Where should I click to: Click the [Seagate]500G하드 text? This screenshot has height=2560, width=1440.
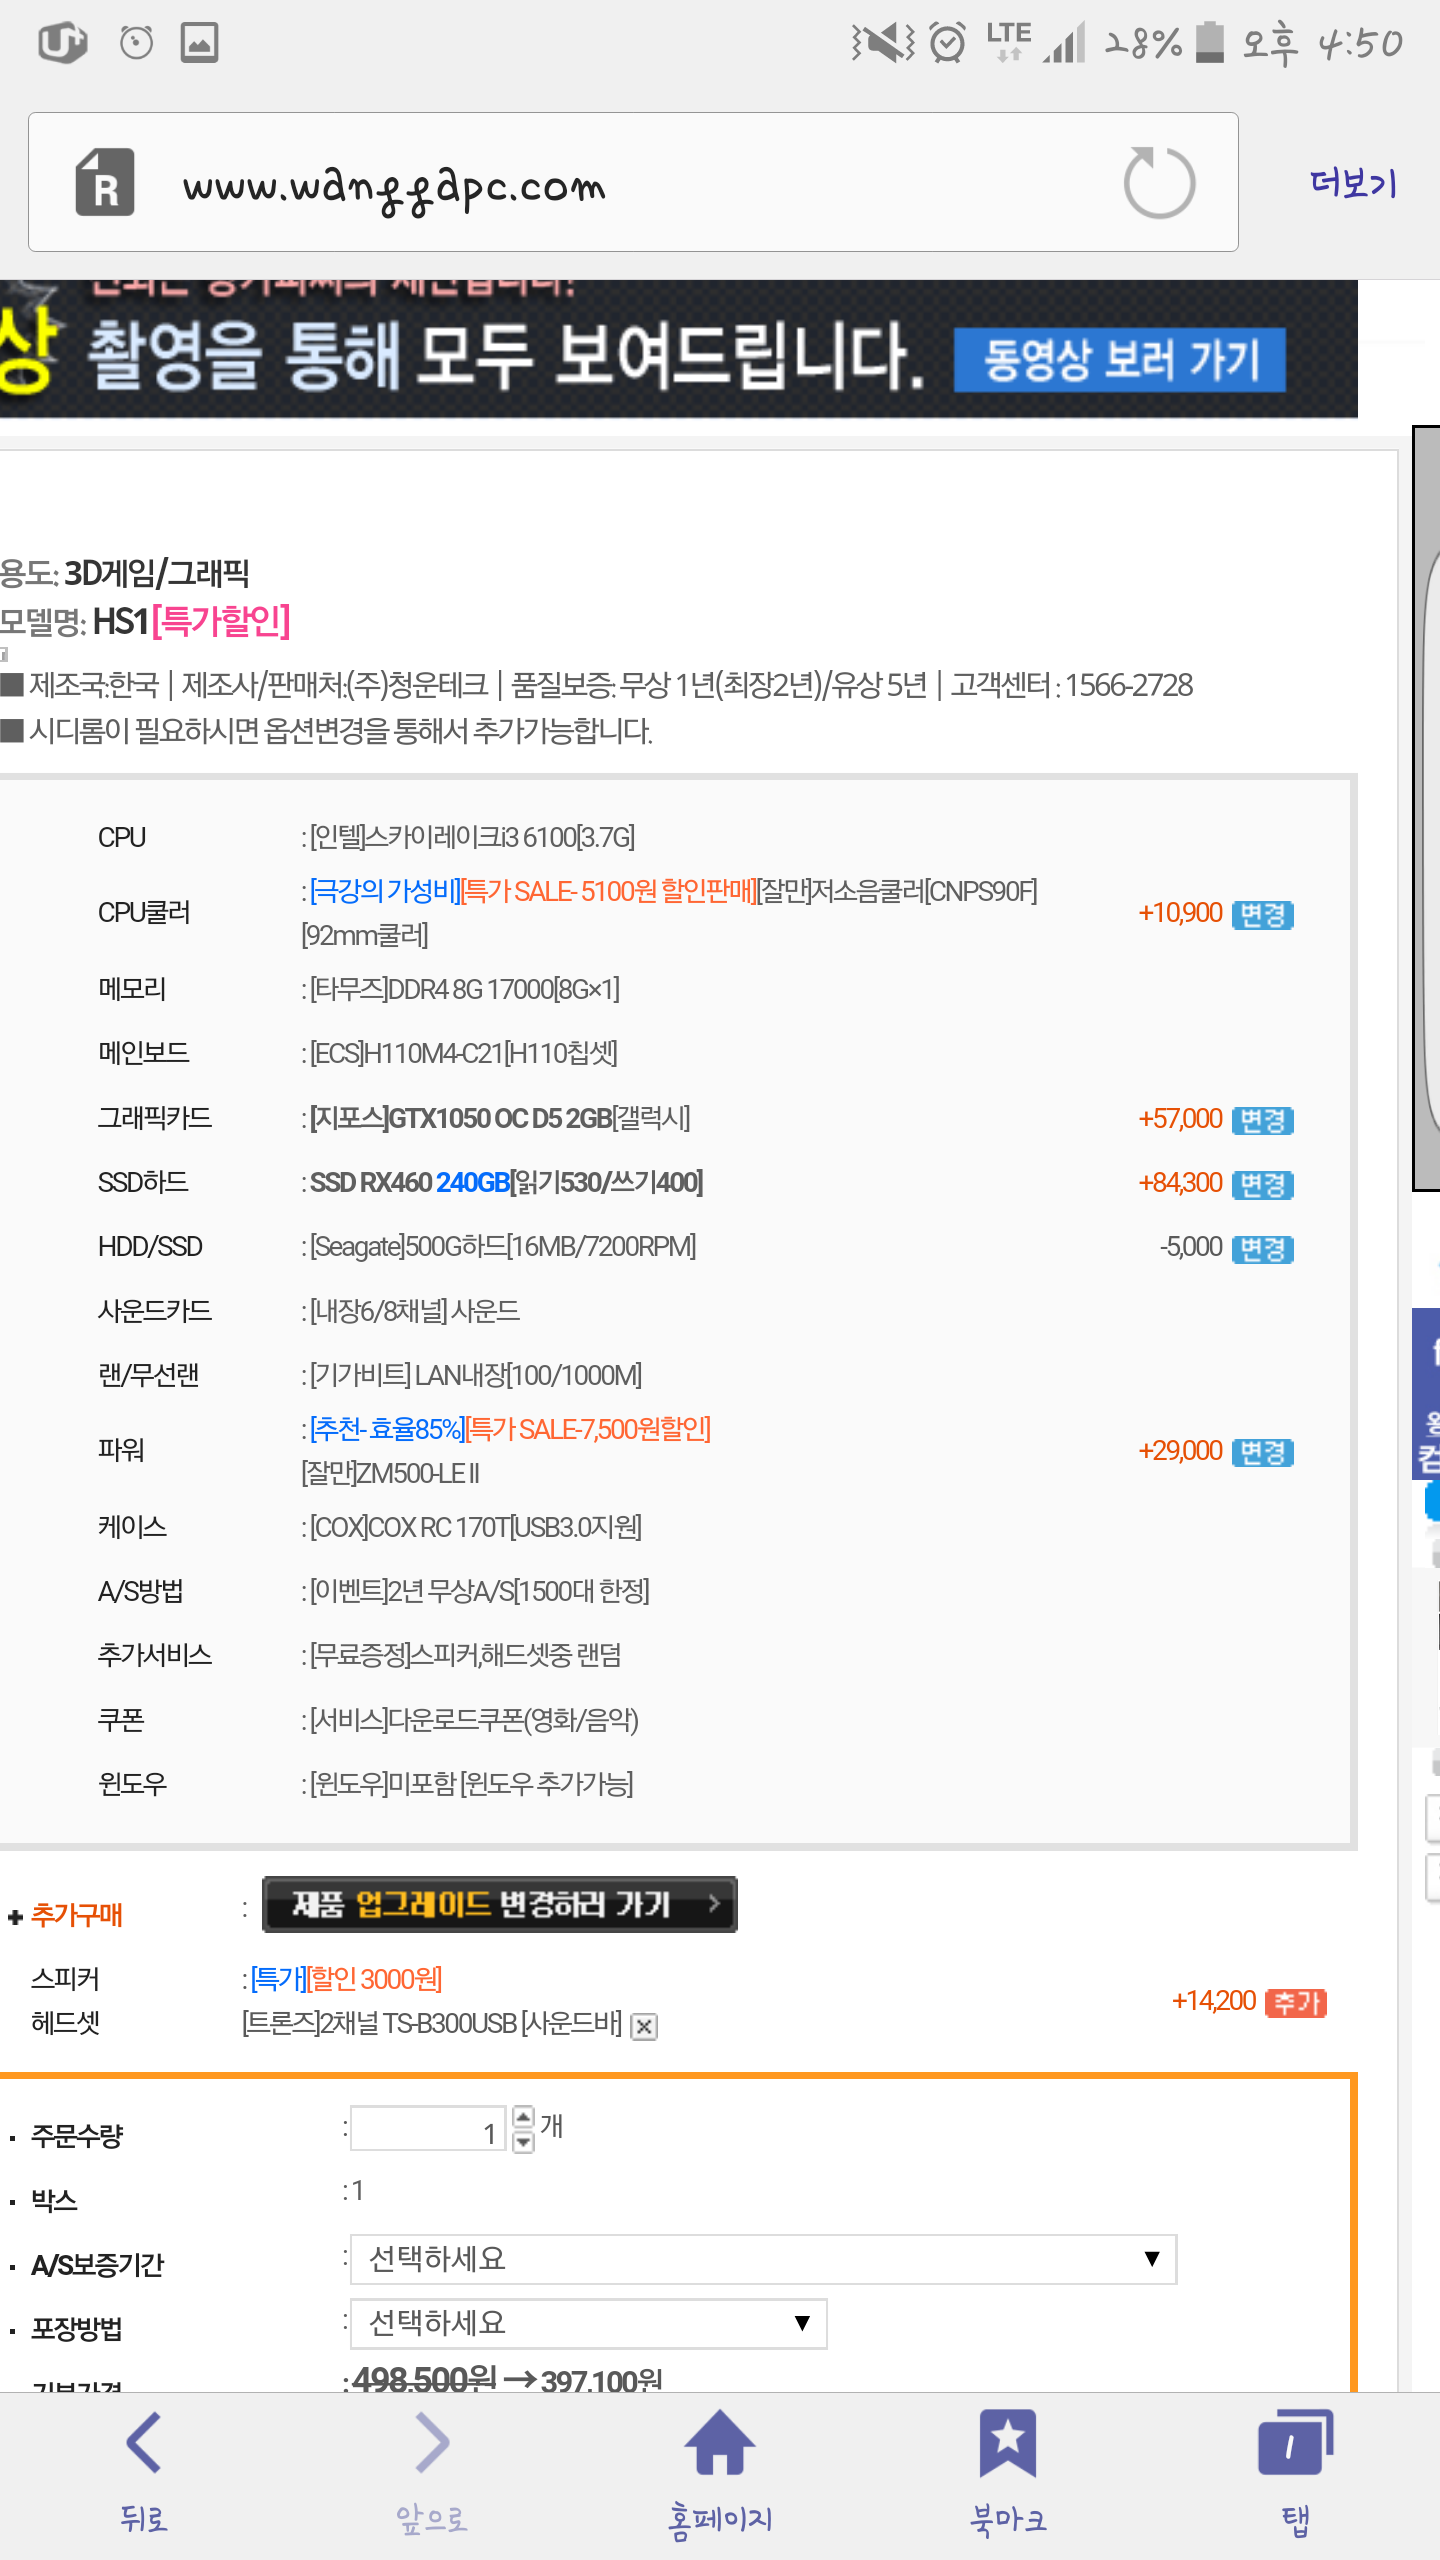click(503, 1246)
